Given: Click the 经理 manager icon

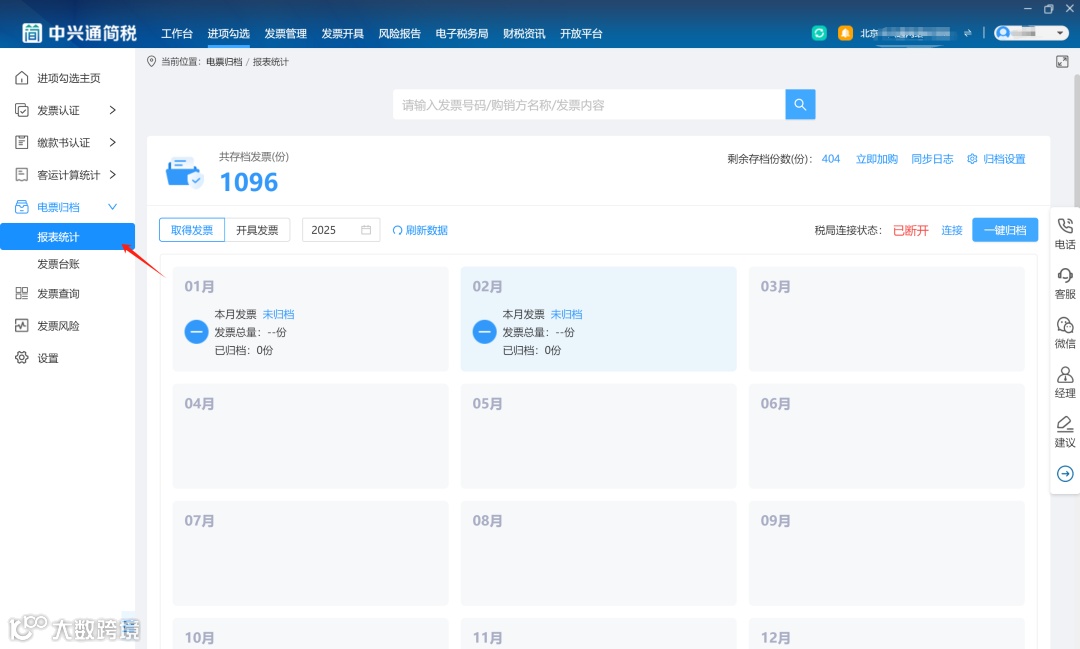Looking at the screenshot, I should point(1065,374).
